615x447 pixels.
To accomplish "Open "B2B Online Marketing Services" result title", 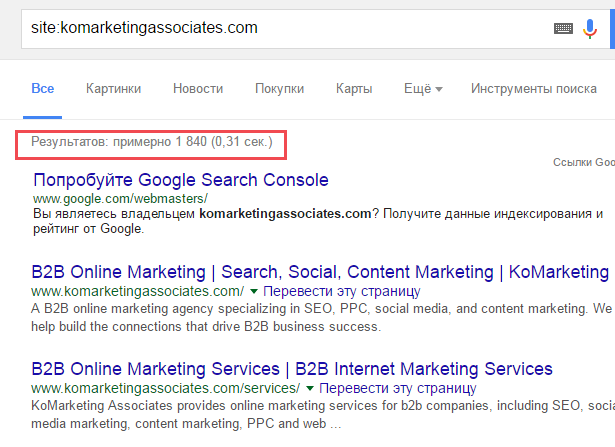I will tap(292, 368).
